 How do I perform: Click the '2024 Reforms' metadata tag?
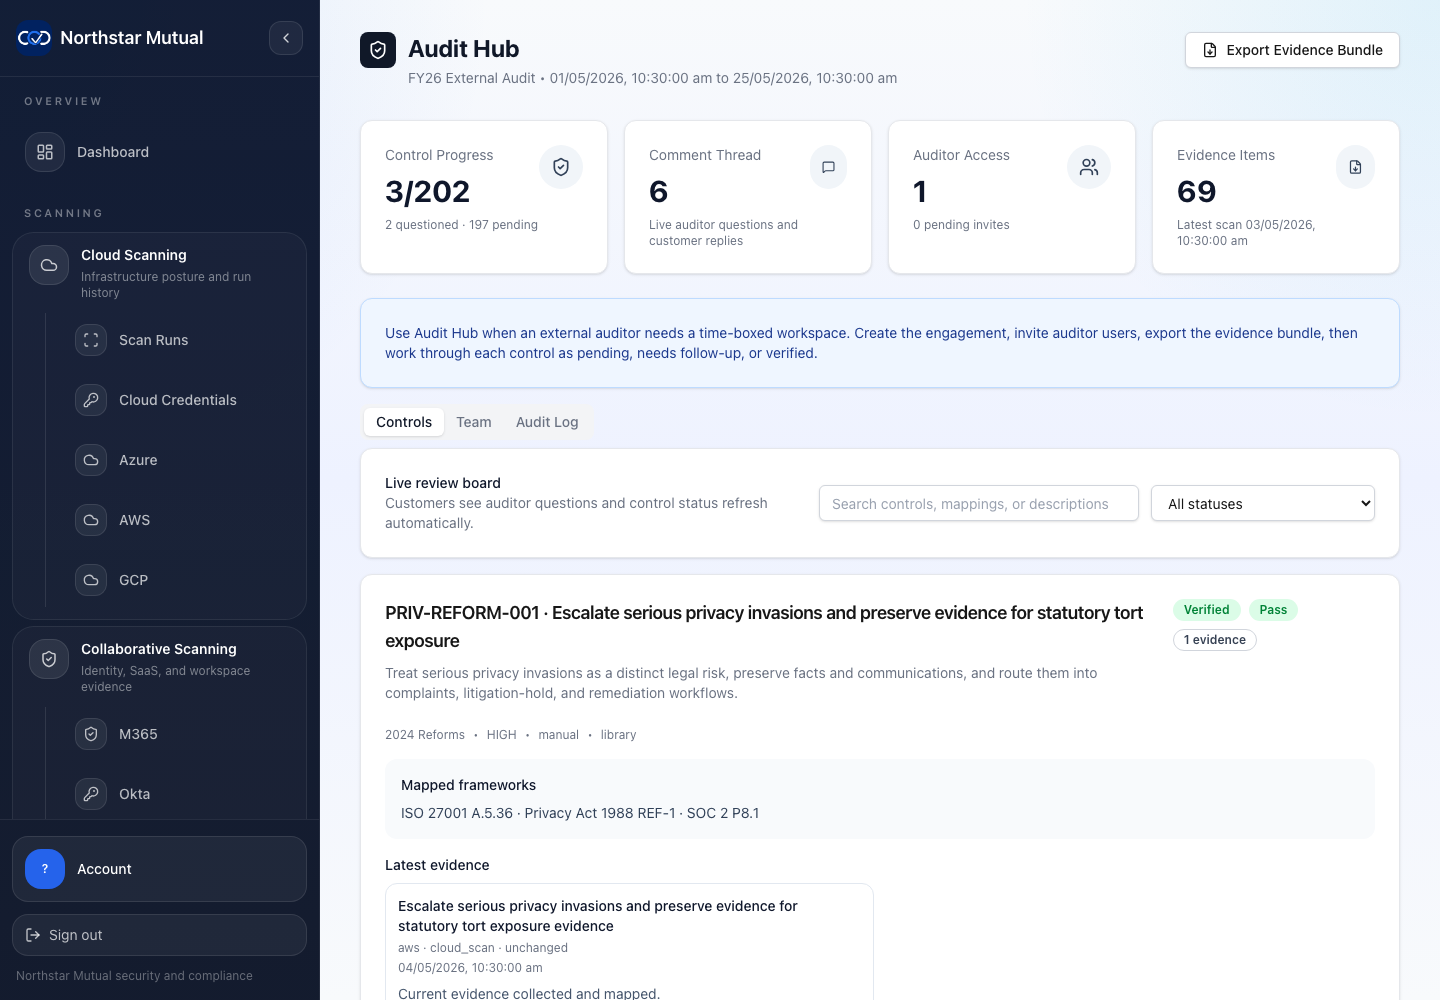pos(425,735)
